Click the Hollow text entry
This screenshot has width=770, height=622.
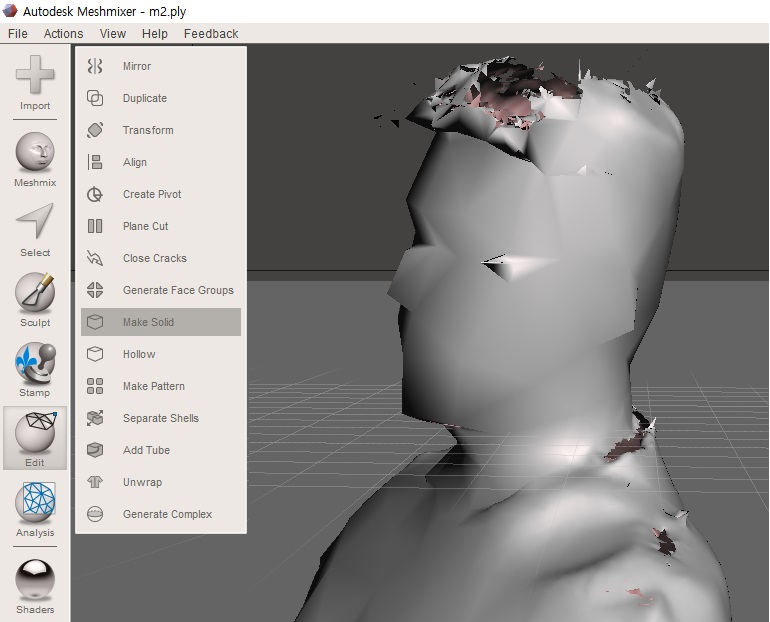tap(139, 354)
